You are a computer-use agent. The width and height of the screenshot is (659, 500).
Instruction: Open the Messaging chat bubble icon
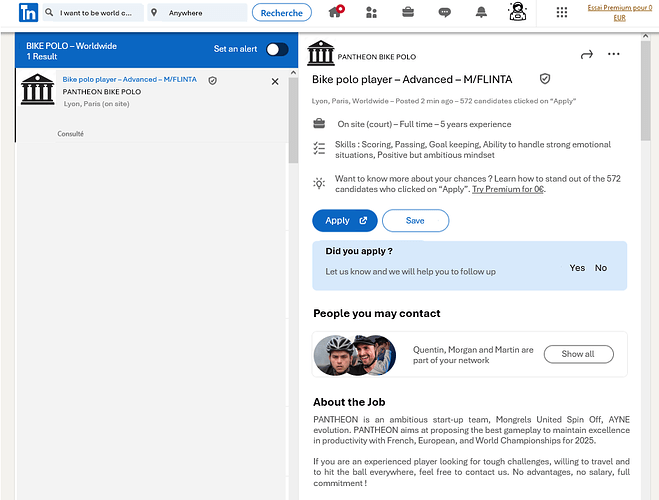(444, 13)
